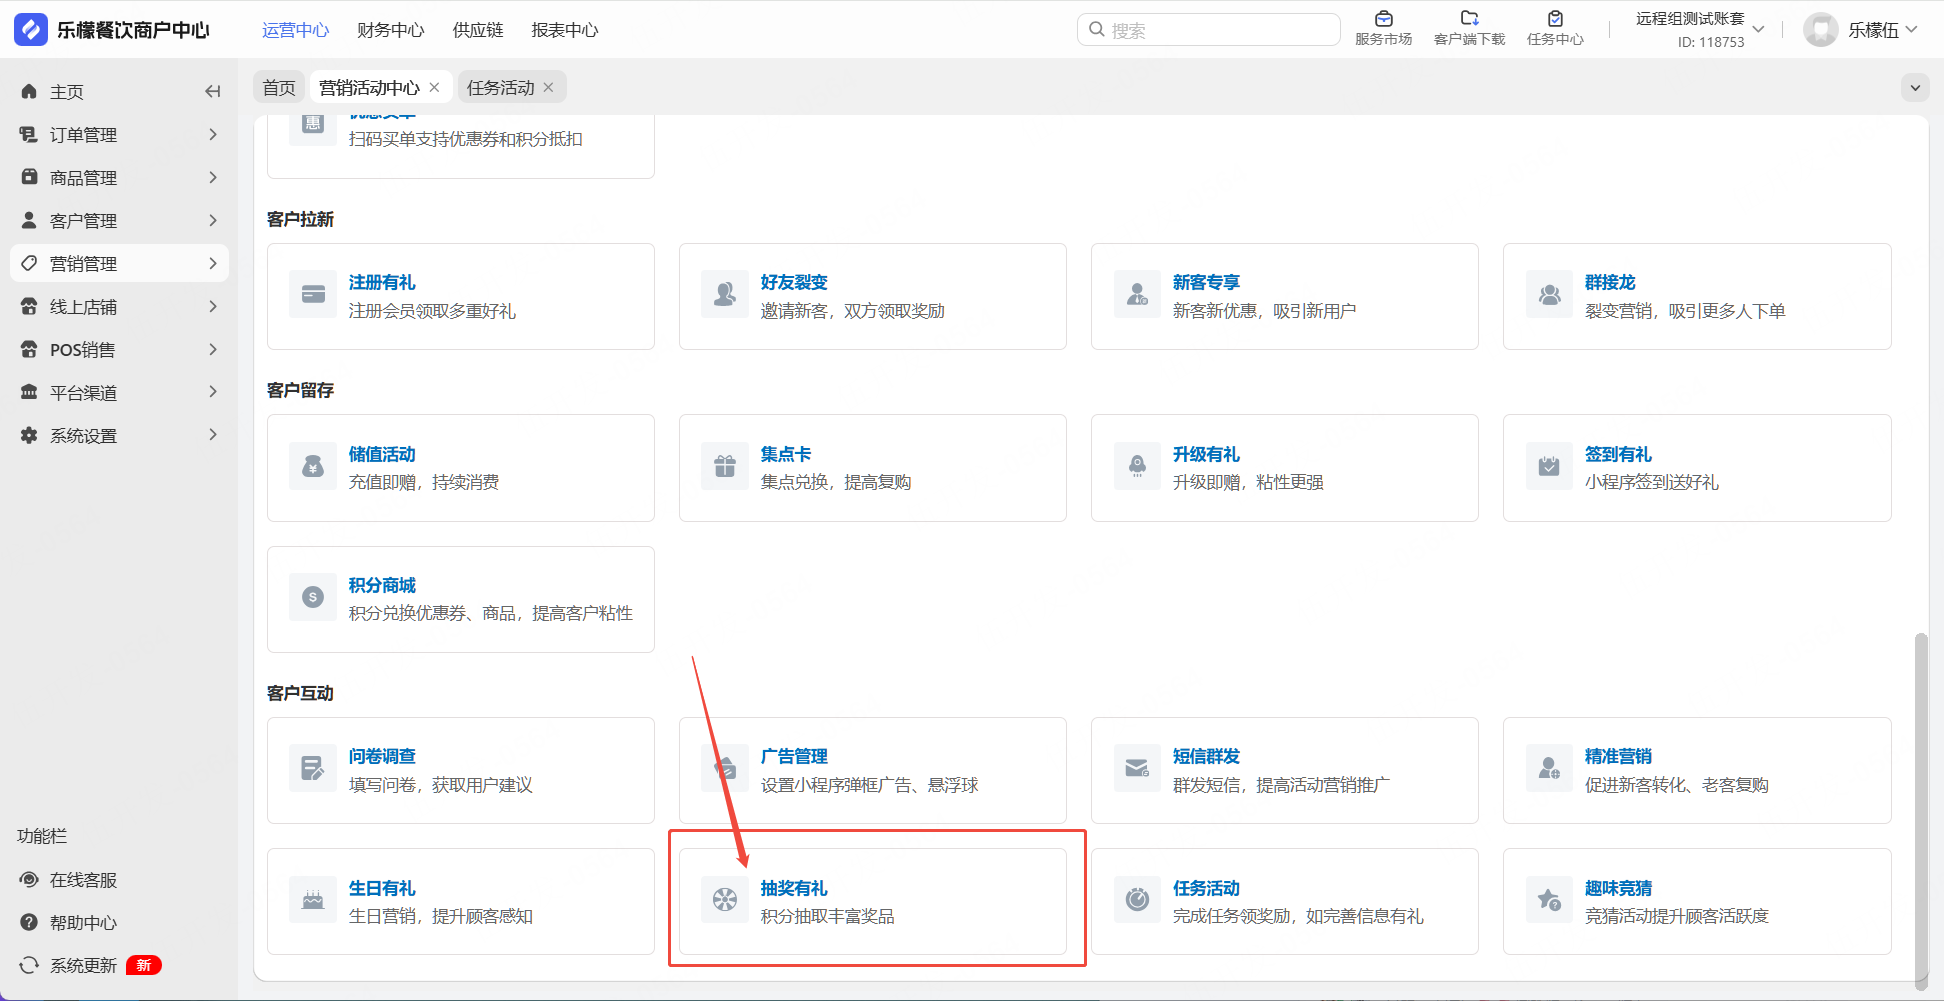Open the 任务活动 card link

1206,889
